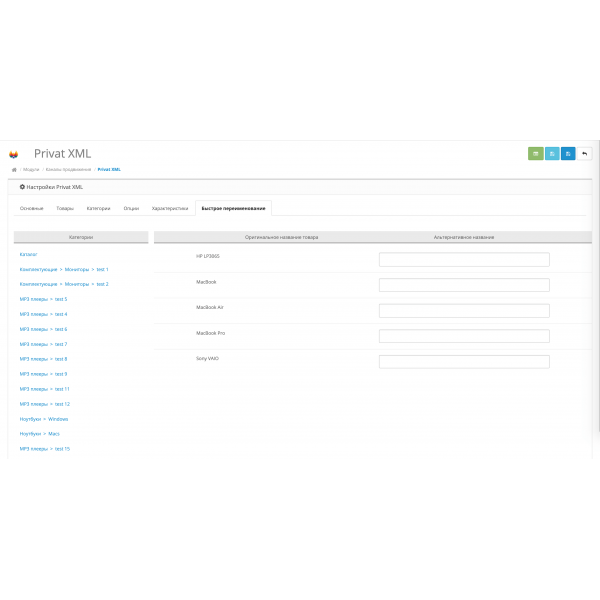600x600 pixels.
Task: Click the light blue save icon button
Action: (552, 153)
